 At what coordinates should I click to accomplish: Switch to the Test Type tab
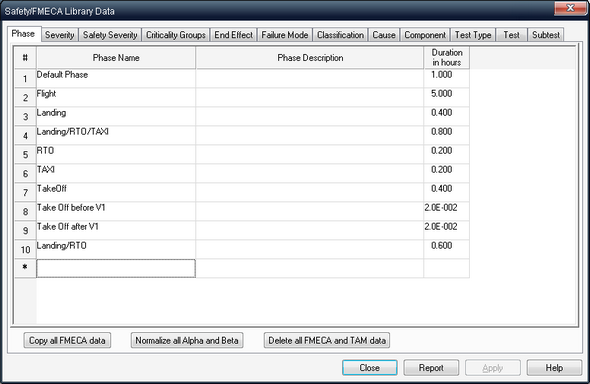click(x=473, y=35)
